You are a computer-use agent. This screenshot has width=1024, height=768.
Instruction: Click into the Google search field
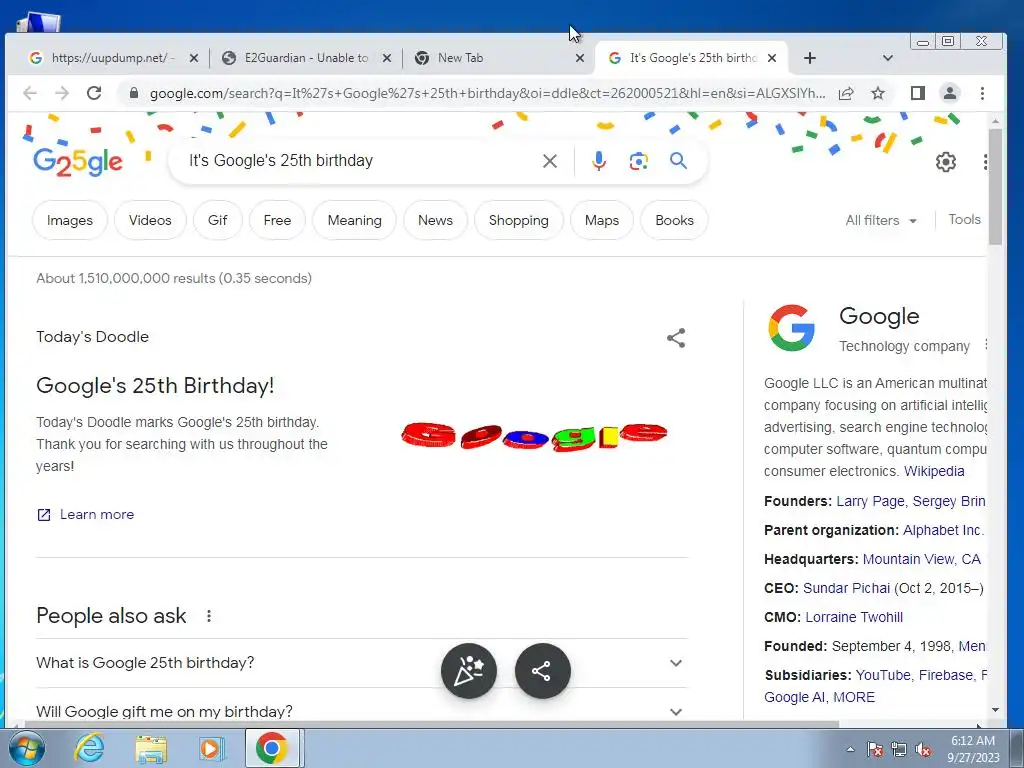point(359,161)
